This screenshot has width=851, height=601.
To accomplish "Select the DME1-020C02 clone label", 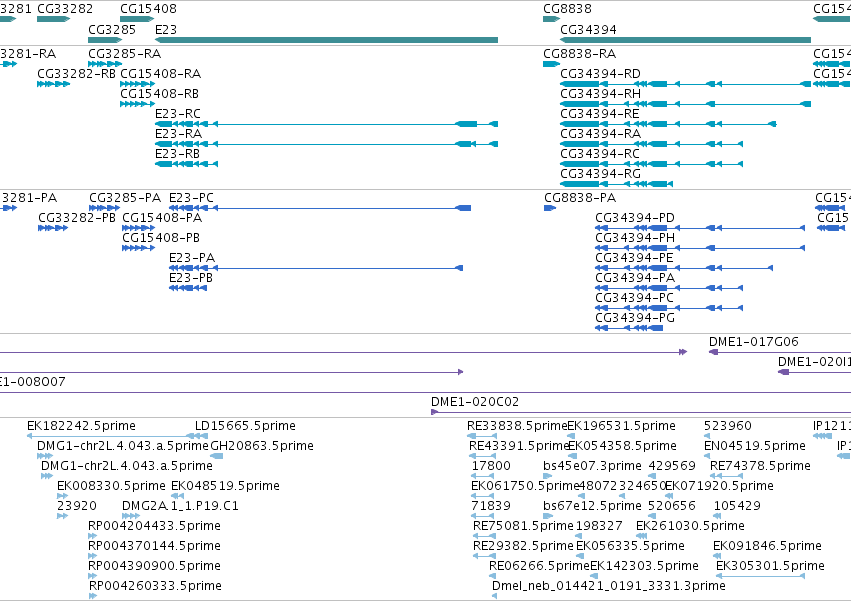I will tap(475, 402).
